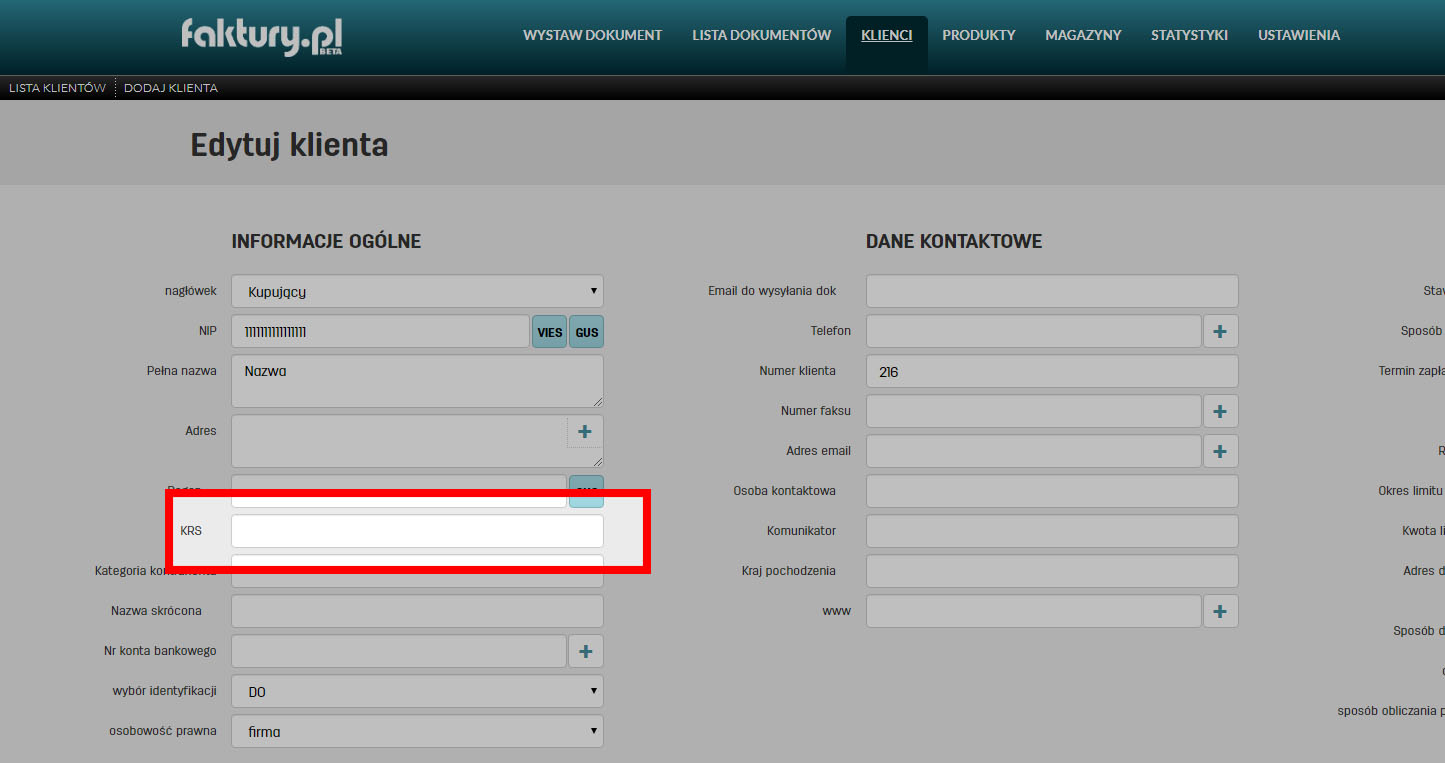Image resolution: width=1445 pixels, height=763 pixels.
Task: Focus the Numer klienta field
Action: click(1052, 371)
